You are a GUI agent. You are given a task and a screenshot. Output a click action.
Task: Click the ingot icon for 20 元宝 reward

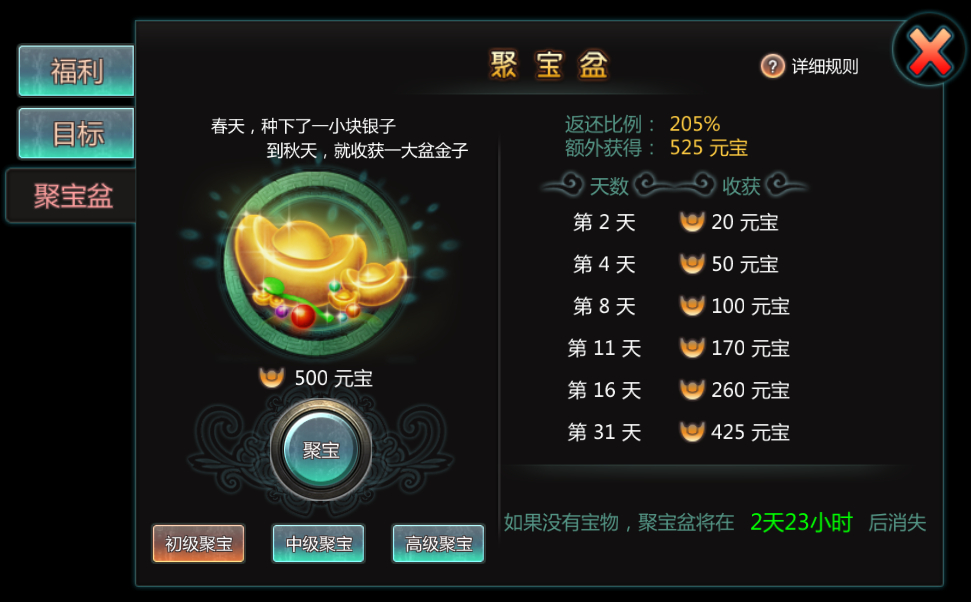[692, 222]
